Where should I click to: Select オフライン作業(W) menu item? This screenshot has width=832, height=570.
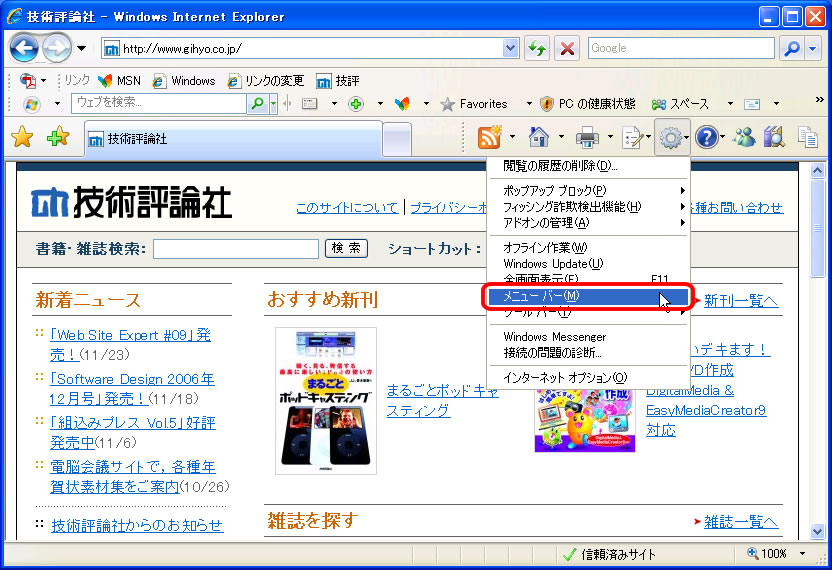[x=588, y=247]
